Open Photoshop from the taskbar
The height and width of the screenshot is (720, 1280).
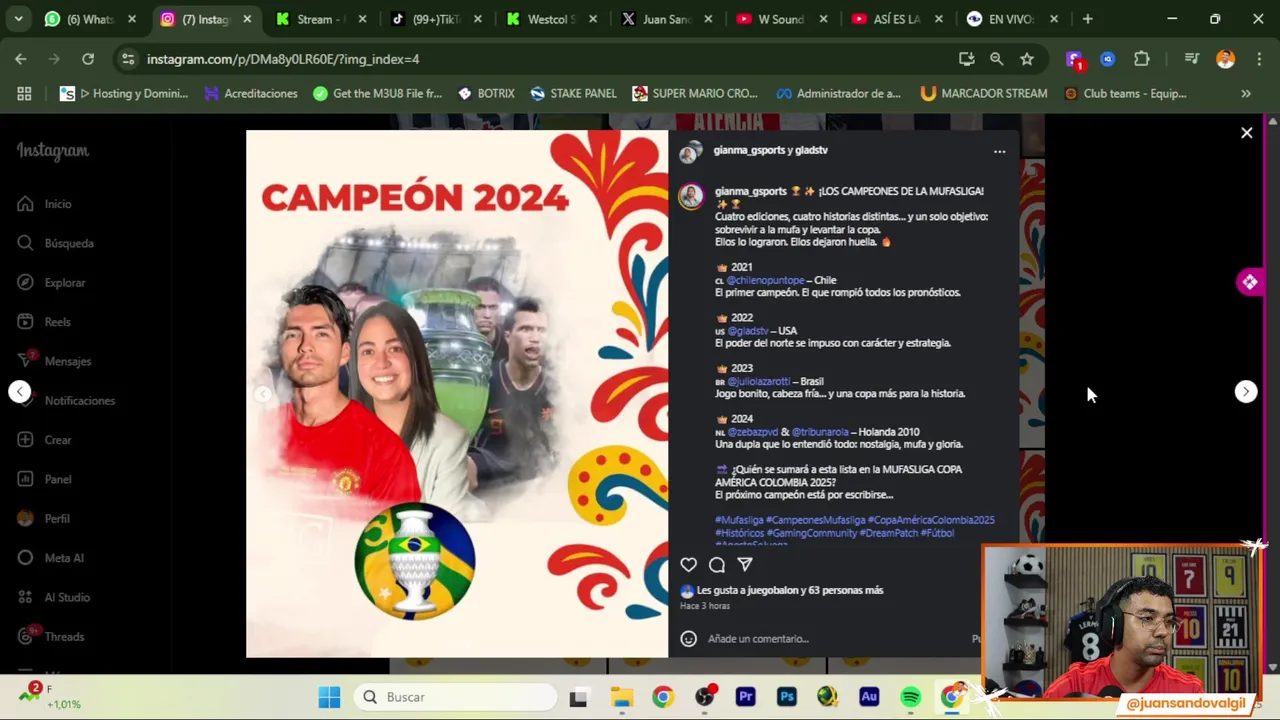tap(787, 697)
